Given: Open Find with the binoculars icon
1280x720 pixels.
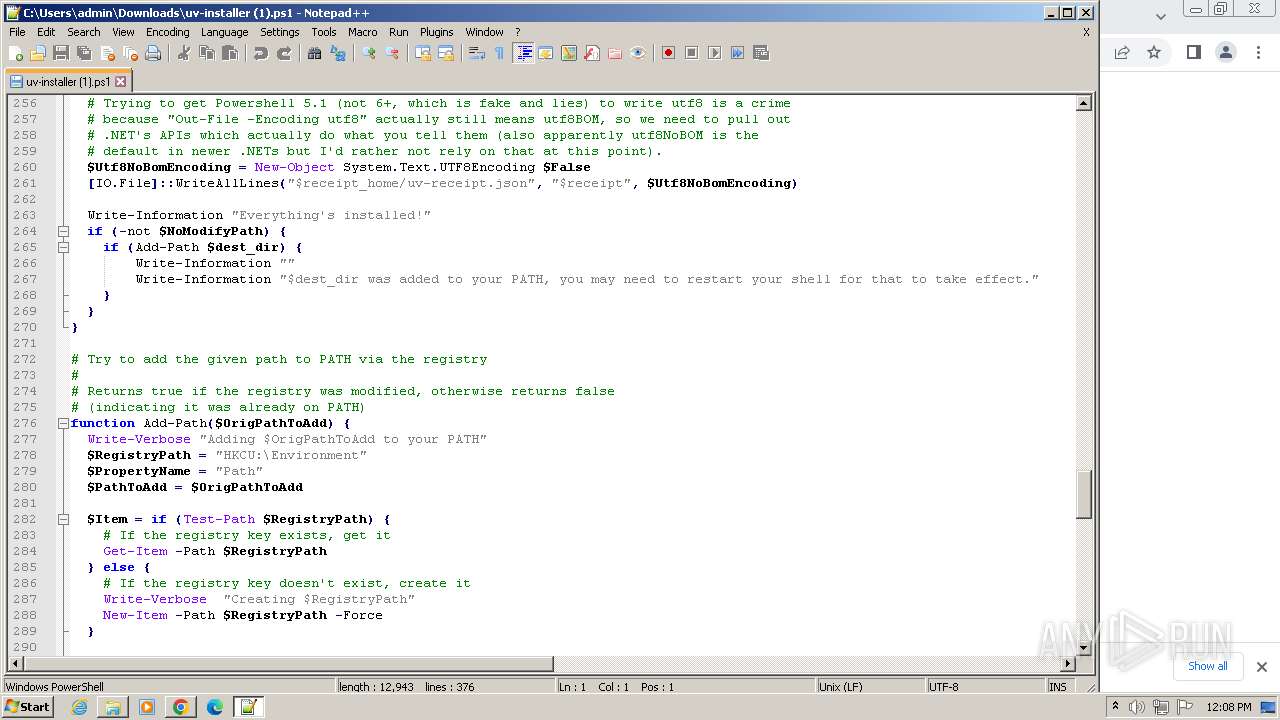Looking at the screenshot, I should tap(315, 53).
